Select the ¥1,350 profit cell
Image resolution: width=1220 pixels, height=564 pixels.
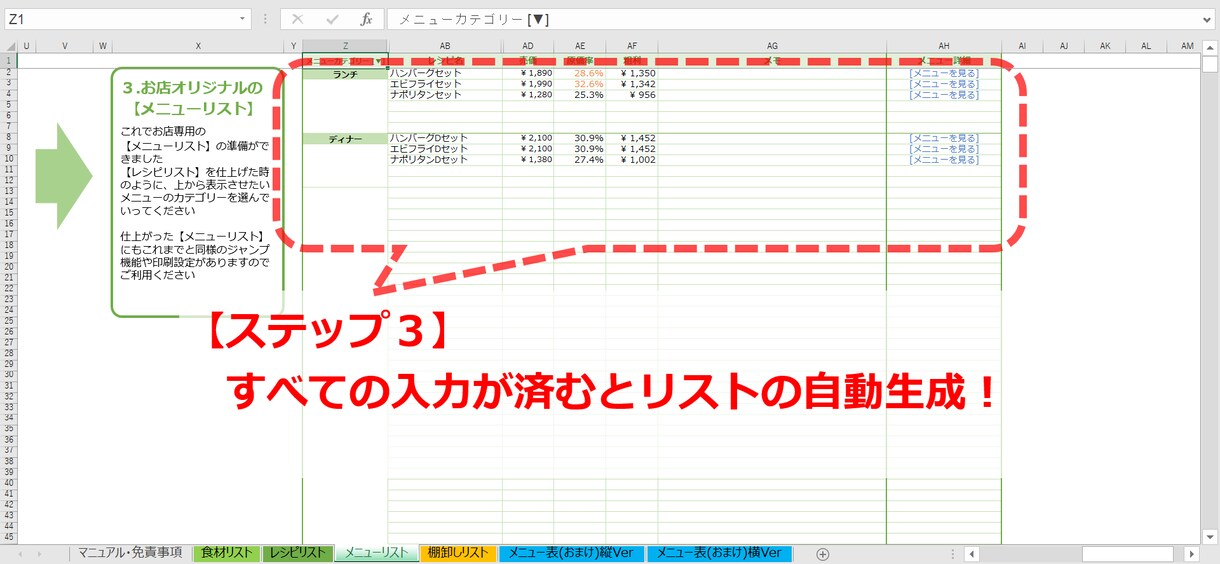632,73
